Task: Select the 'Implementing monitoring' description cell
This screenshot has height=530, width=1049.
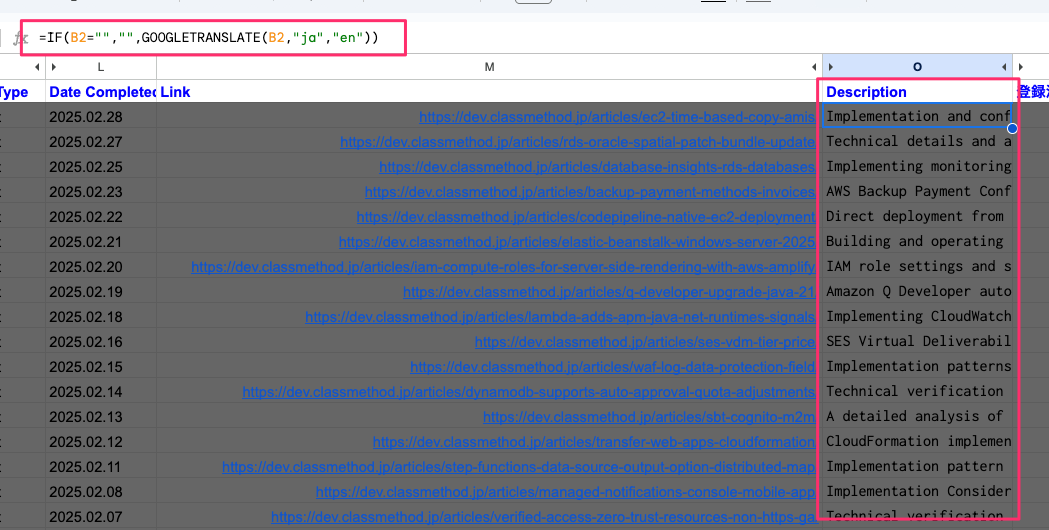Action: [917, 166]
